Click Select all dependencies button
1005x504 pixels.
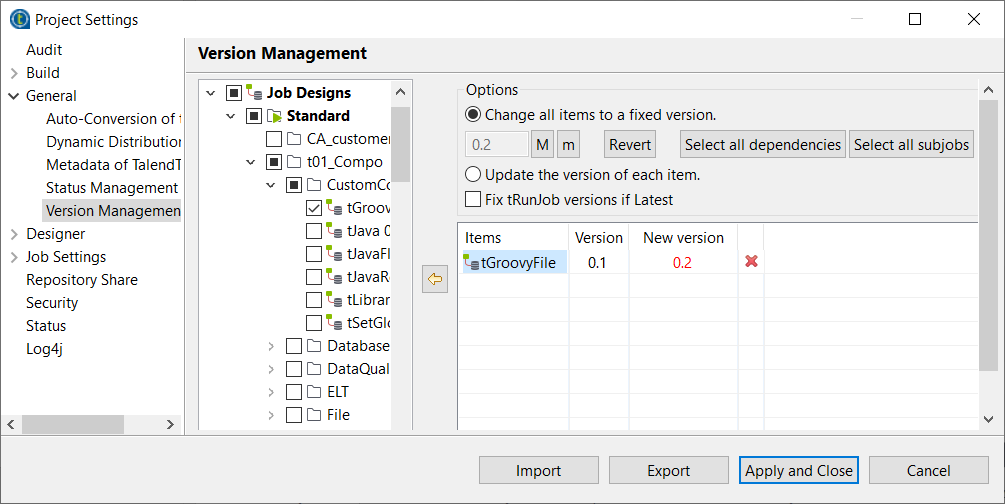[x=762, y=145]
